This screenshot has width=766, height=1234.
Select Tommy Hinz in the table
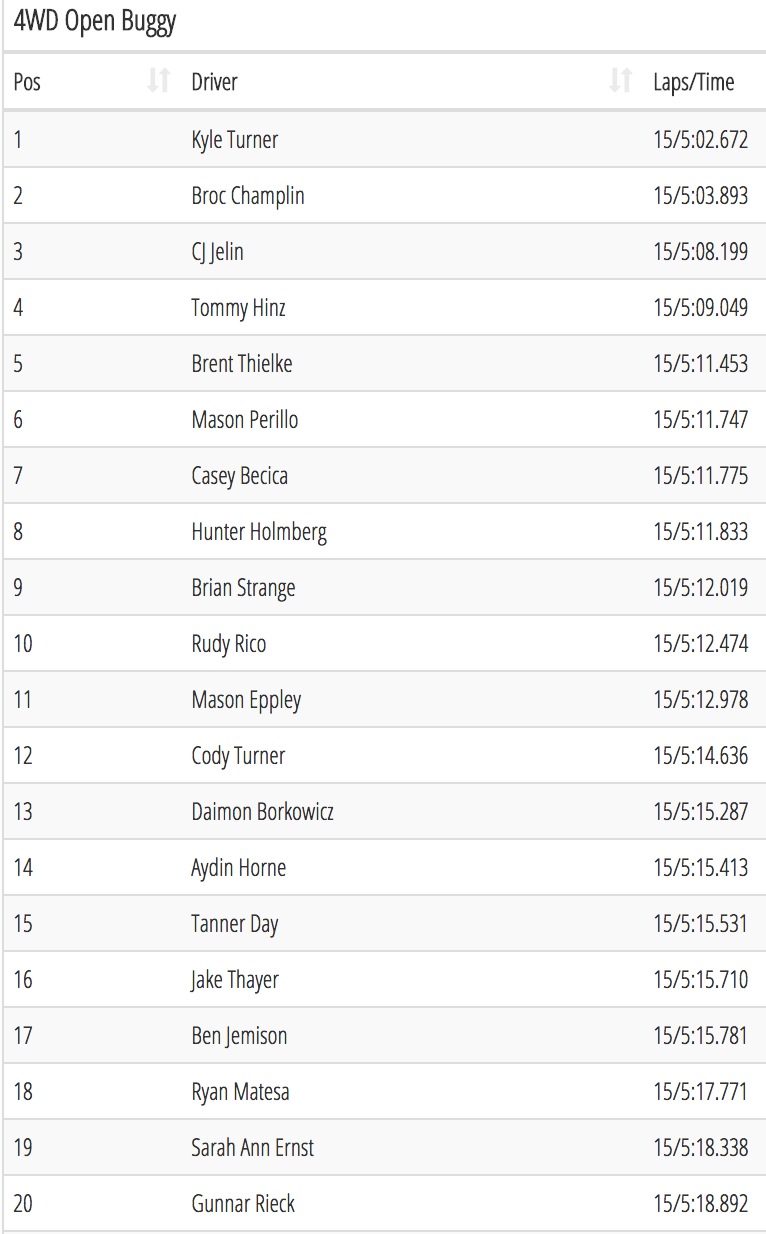point(238,308)
